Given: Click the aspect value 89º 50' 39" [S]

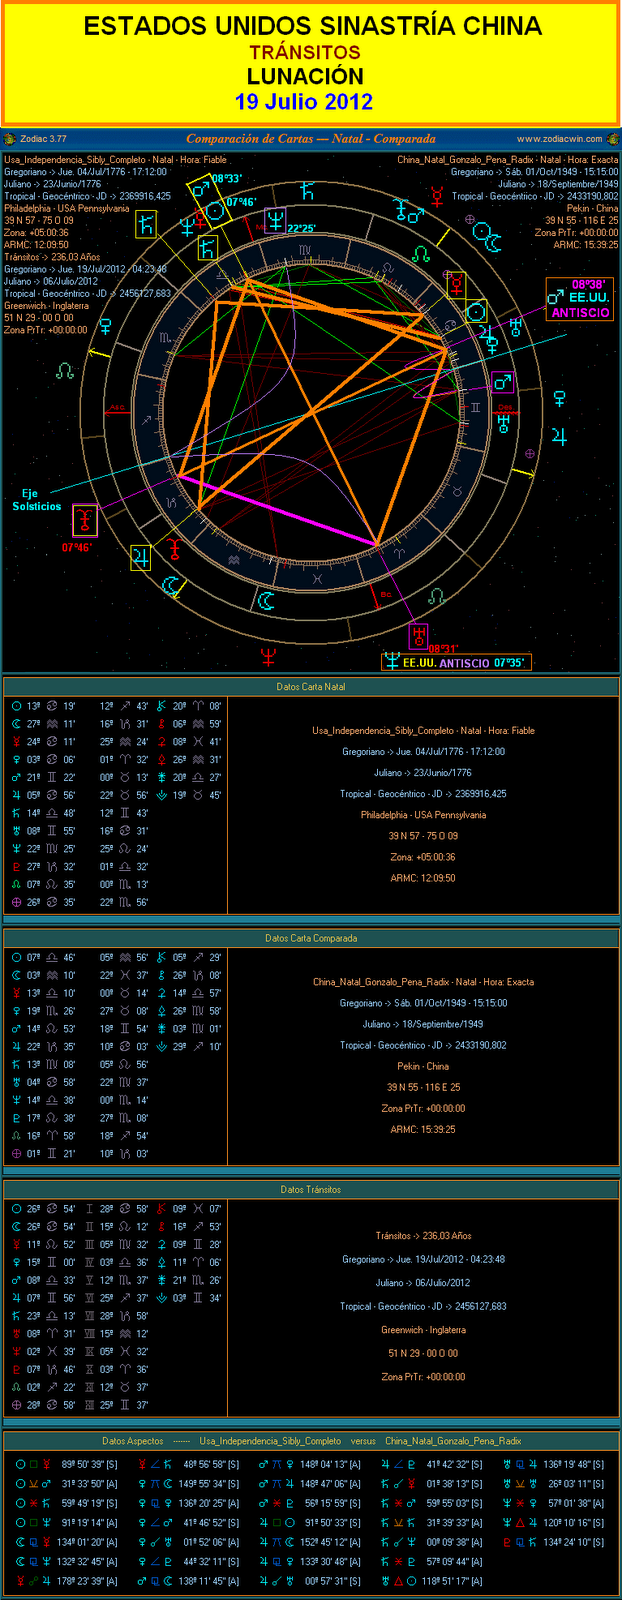Looking at the screenshot, I should tap(89, 1464).
